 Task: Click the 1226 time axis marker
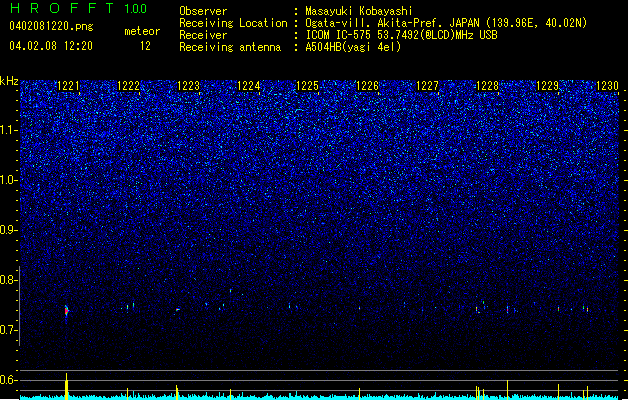pos(367,86)
